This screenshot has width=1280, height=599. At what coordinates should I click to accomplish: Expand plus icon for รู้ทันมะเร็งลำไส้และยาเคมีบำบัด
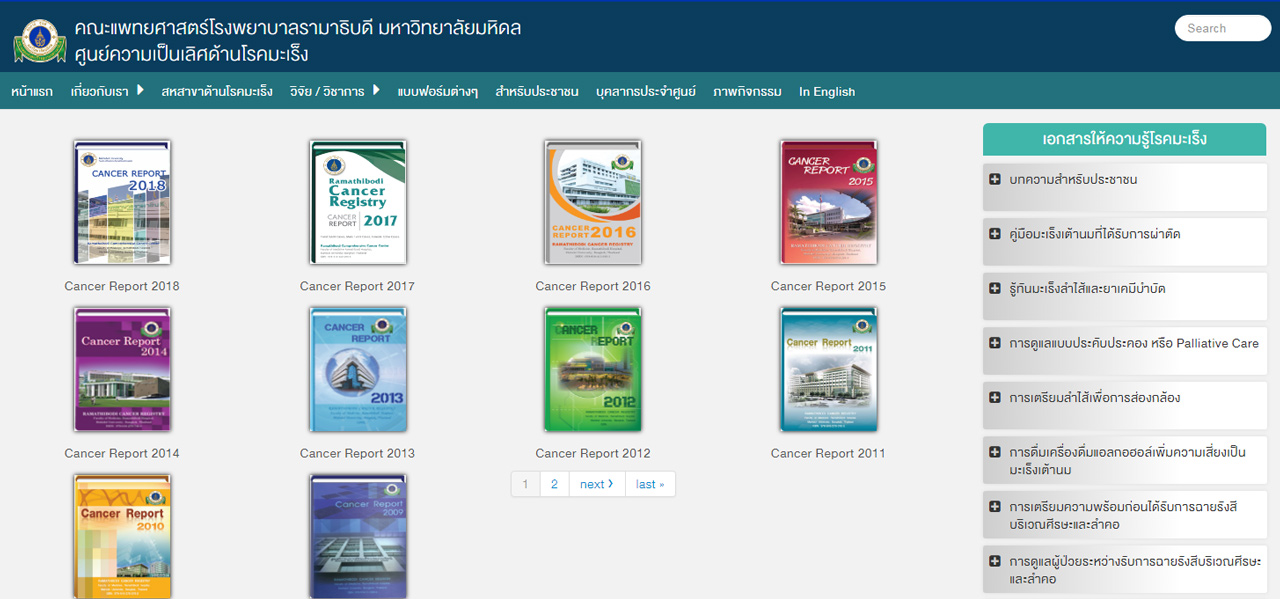[995, 288]
